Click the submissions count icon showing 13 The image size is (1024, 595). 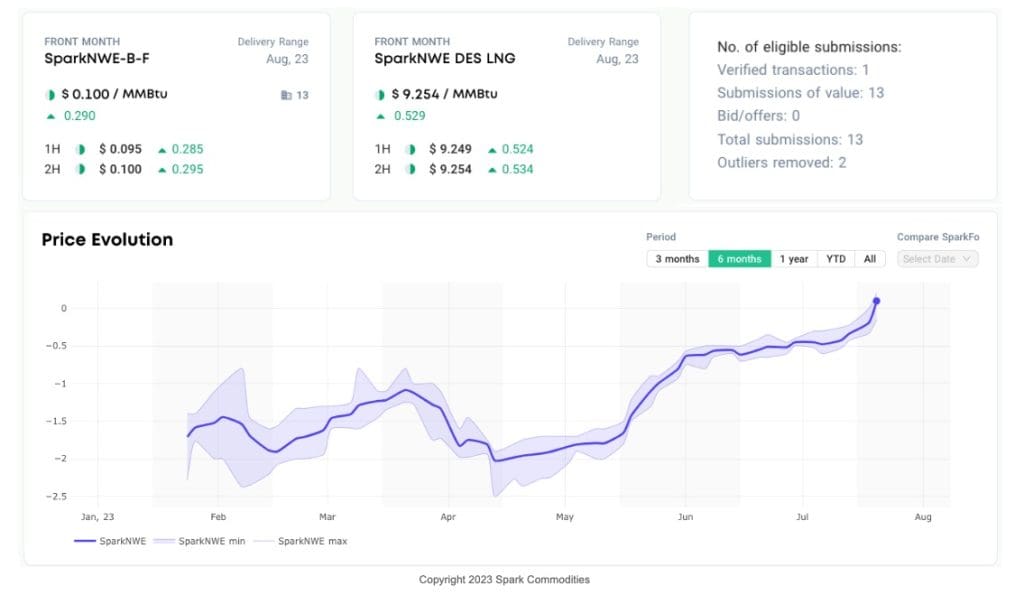[x=286, y=95]
